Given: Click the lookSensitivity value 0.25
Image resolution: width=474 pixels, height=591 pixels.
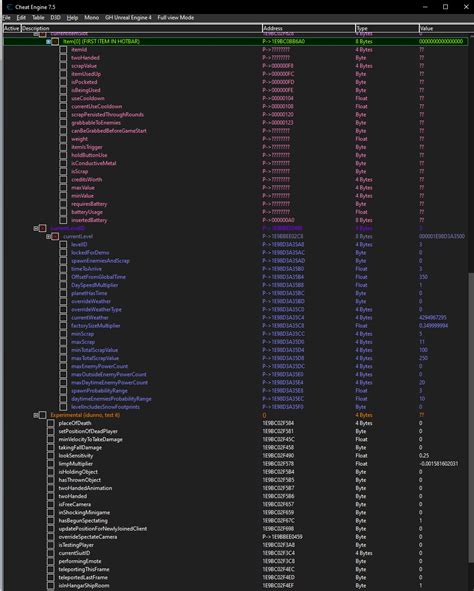Looking at the screenshot, I should coord(424,455).
